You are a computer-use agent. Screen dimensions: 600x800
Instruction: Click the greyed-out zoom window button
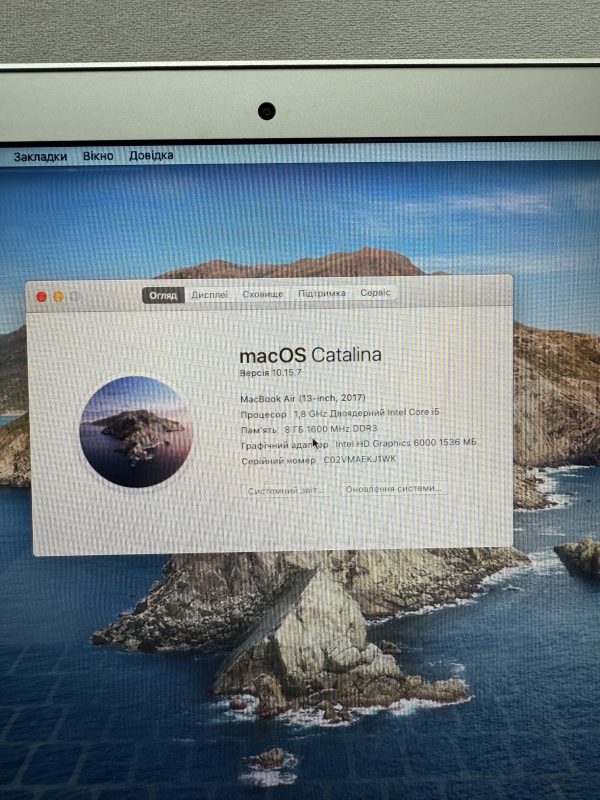tap(76, 296)
